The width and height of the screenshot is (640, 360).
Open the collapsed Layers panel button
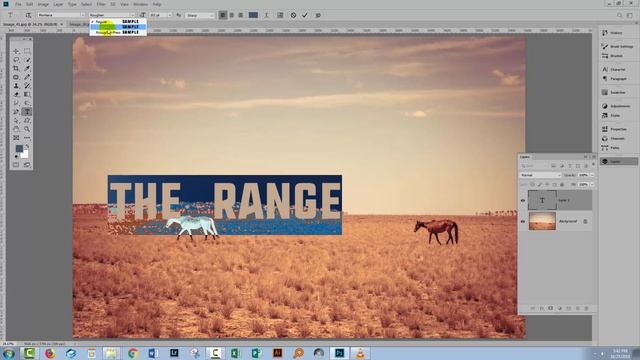click(619, 162)
